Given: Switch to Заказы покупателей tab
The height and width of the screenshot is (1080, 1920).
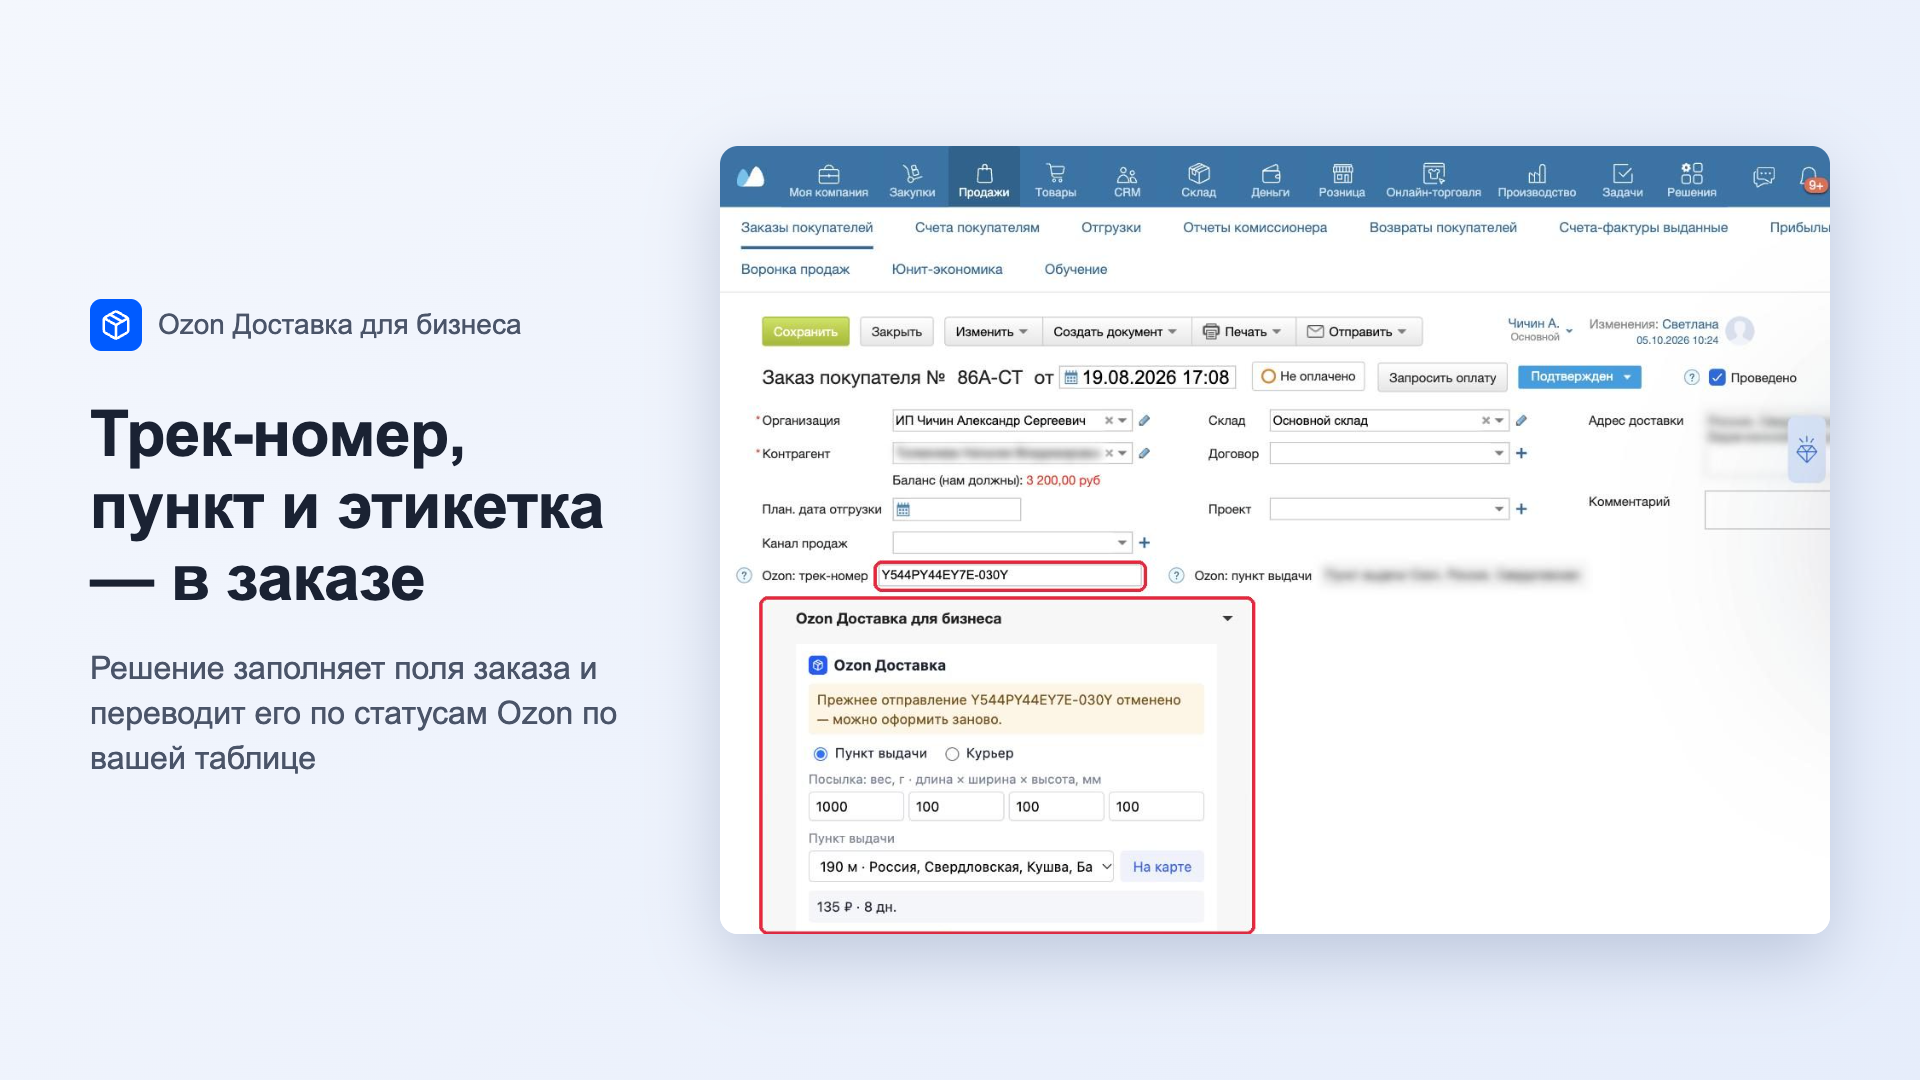Looking at the screenshot, I should [x=807, y=228].
